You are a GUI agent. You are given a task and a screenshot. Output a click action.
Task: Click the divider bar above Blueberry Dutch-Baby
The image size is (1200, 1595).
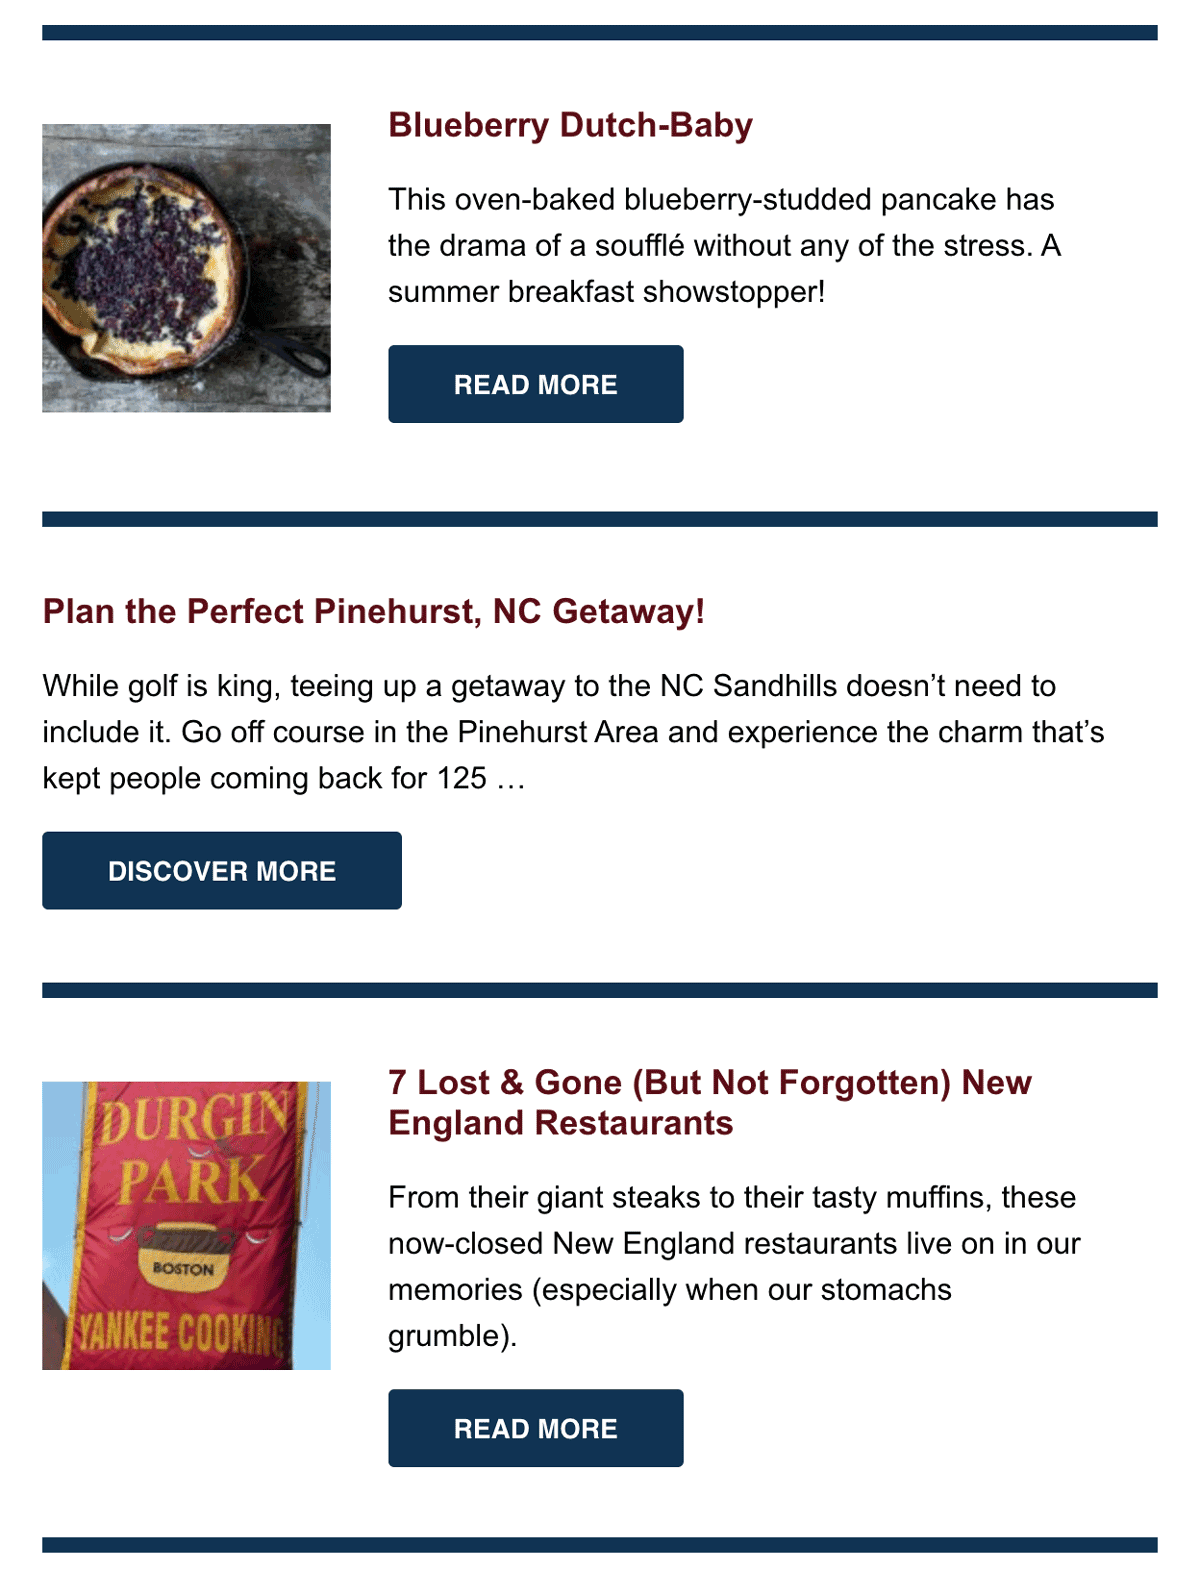coord(600,33)
